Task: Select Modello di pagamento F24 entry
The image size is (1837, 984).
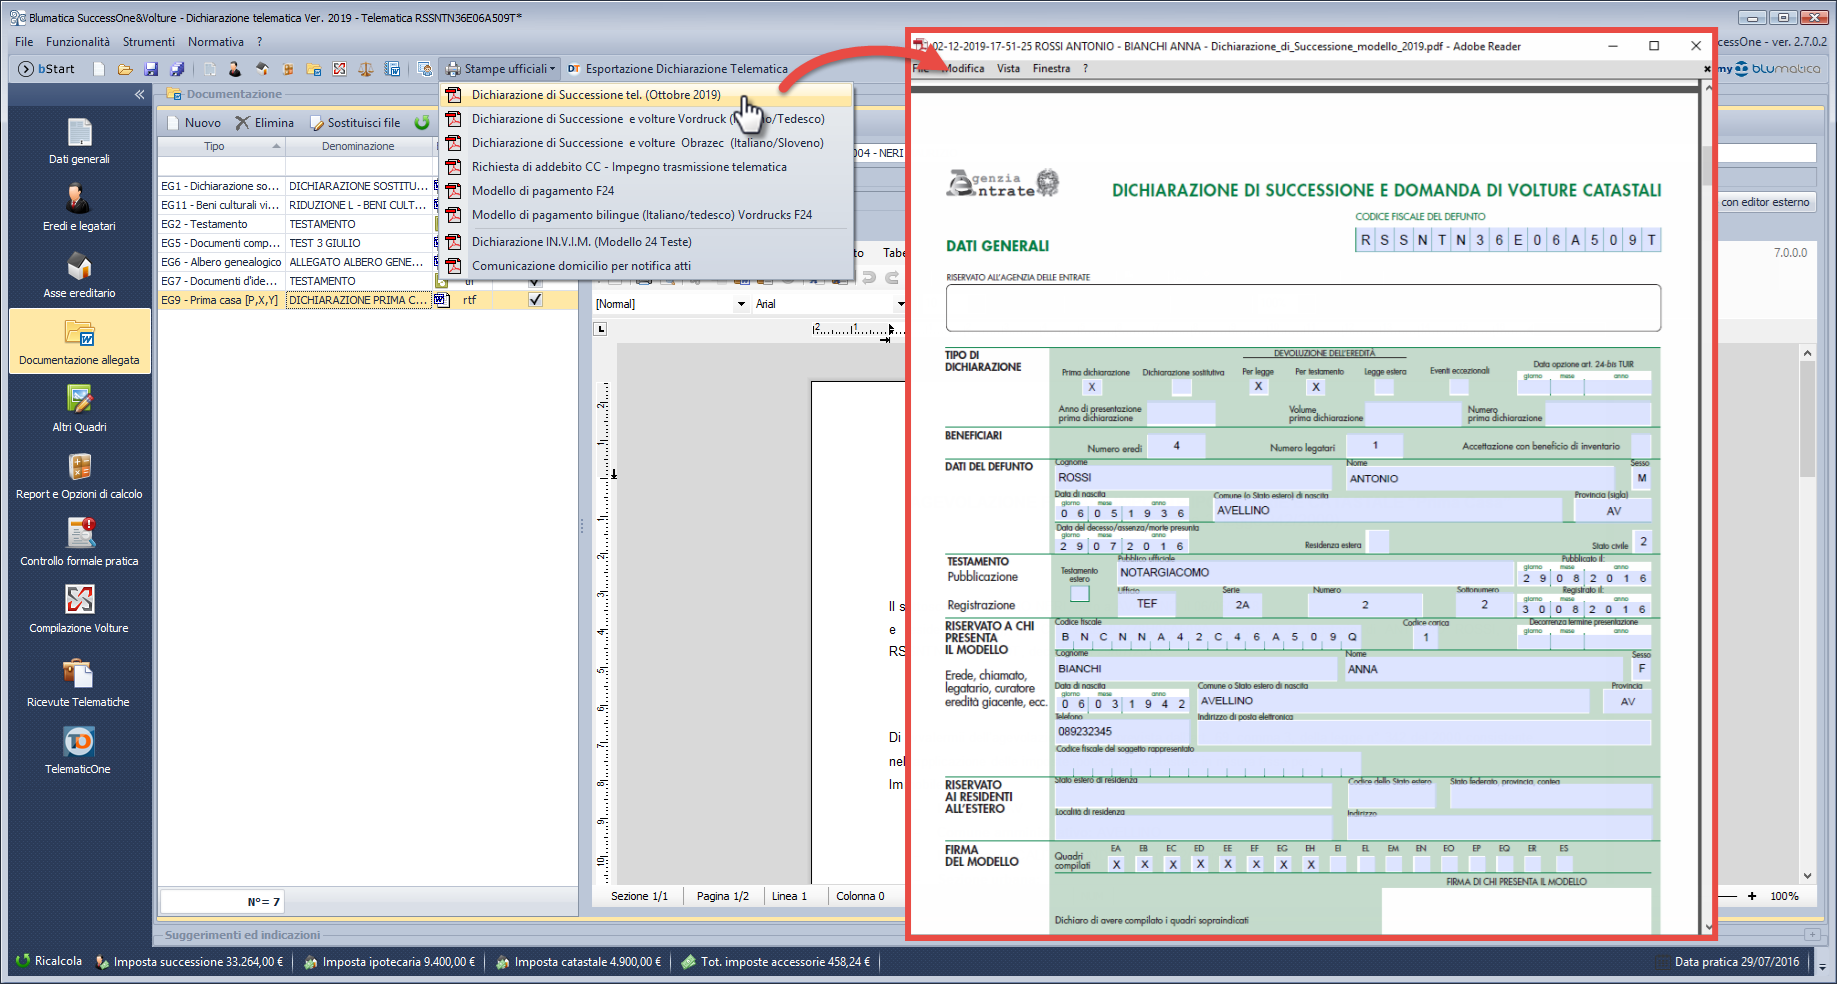Action: (x=543, y=191)
